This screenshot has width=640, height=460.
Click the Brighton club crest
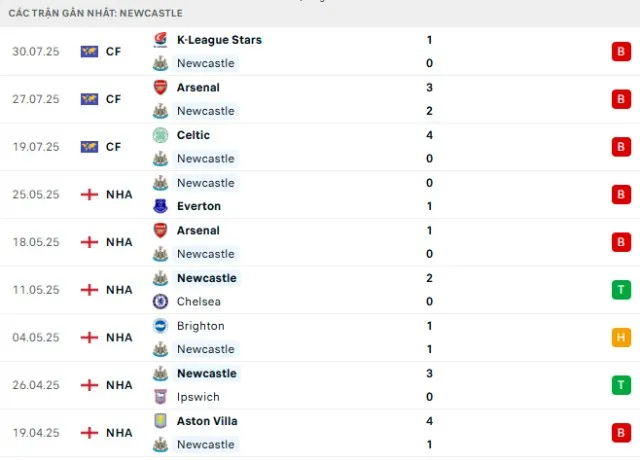pos(159,326)
